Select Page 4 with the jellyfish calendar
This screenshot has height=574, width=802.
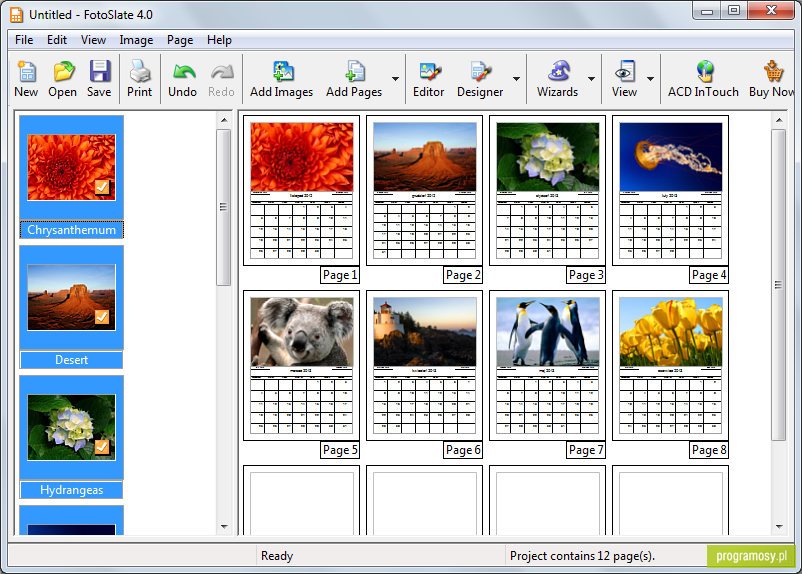(671, 190)
